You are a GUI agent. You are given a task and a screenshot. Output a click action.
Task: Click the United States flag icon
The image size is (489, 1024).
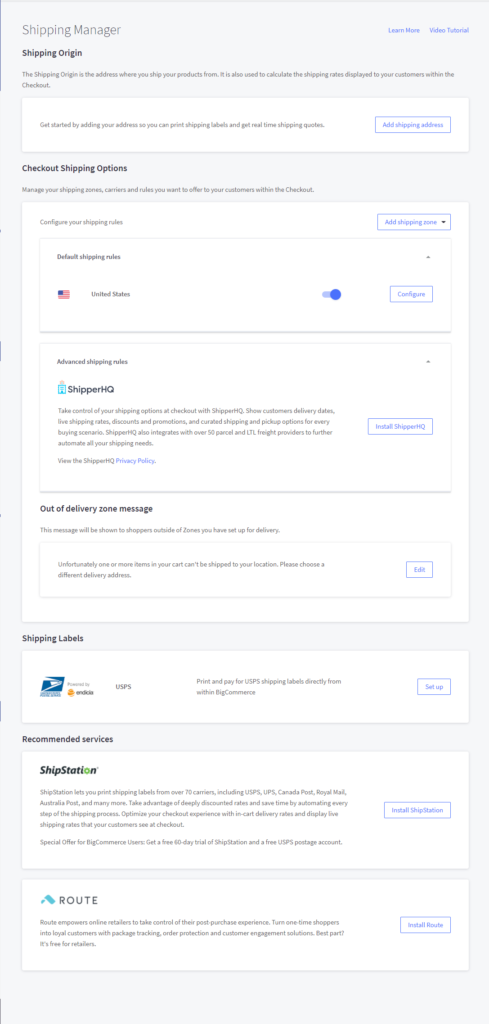pos(63,295)
